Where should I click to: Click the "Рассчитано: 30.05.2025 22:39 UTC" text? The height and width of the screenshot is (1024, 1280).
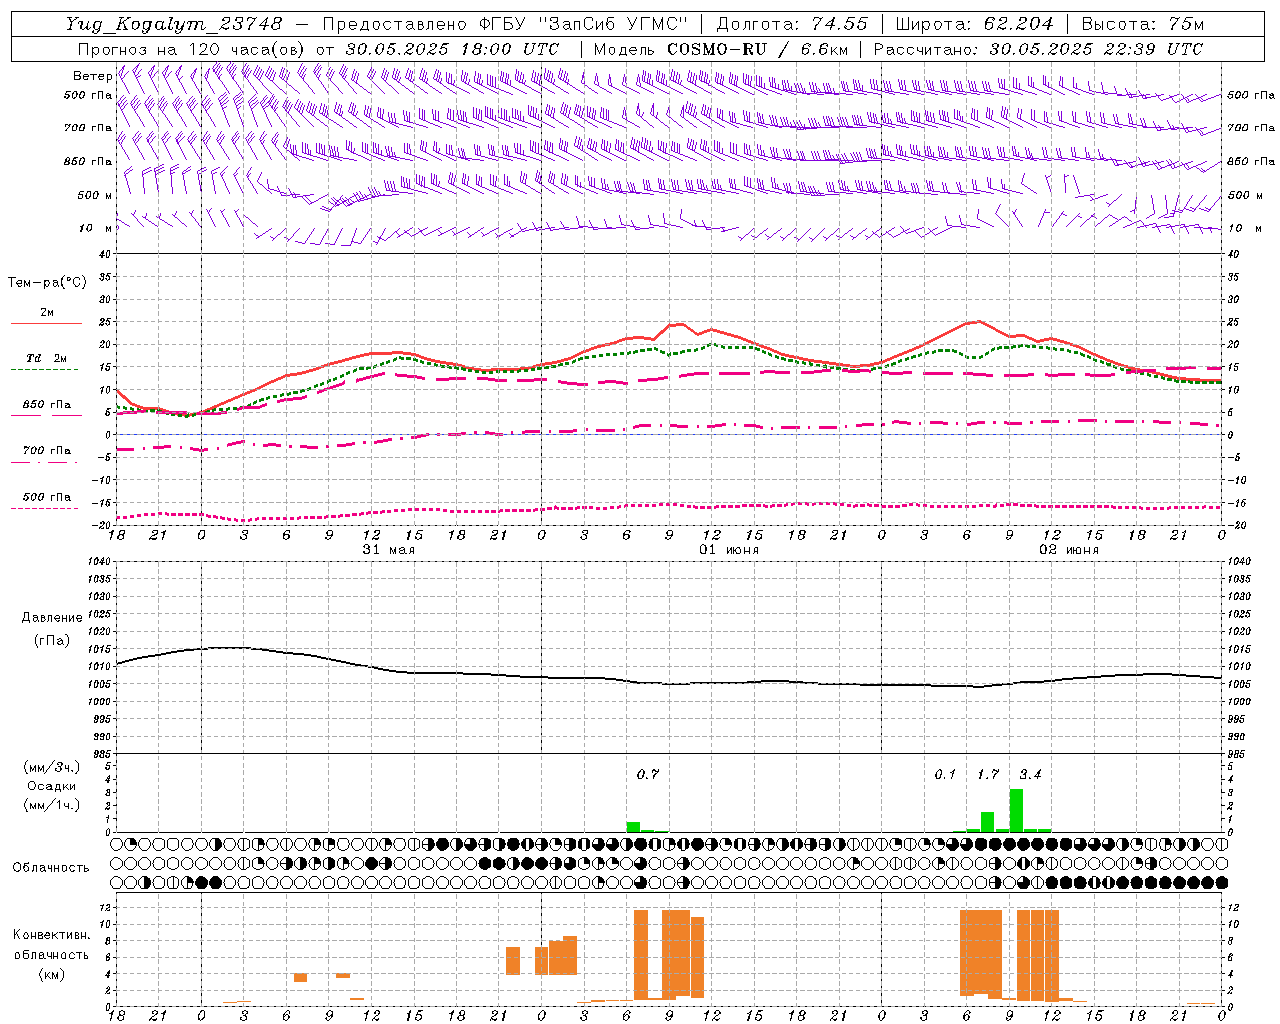point(1038,49)
